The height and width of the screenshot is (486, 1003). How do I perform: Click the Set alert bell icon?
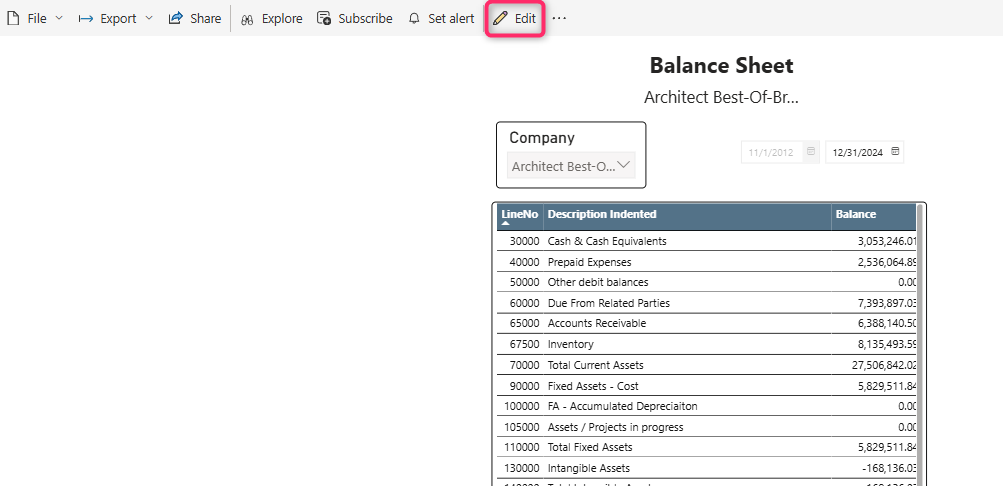pyautogui.click(x=414, y=18)
